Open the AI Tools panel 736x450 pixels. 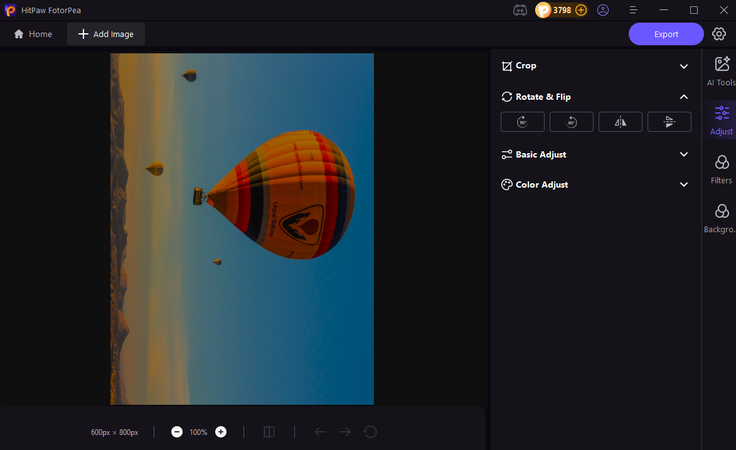pyautogui.click(x=721, y=71)
